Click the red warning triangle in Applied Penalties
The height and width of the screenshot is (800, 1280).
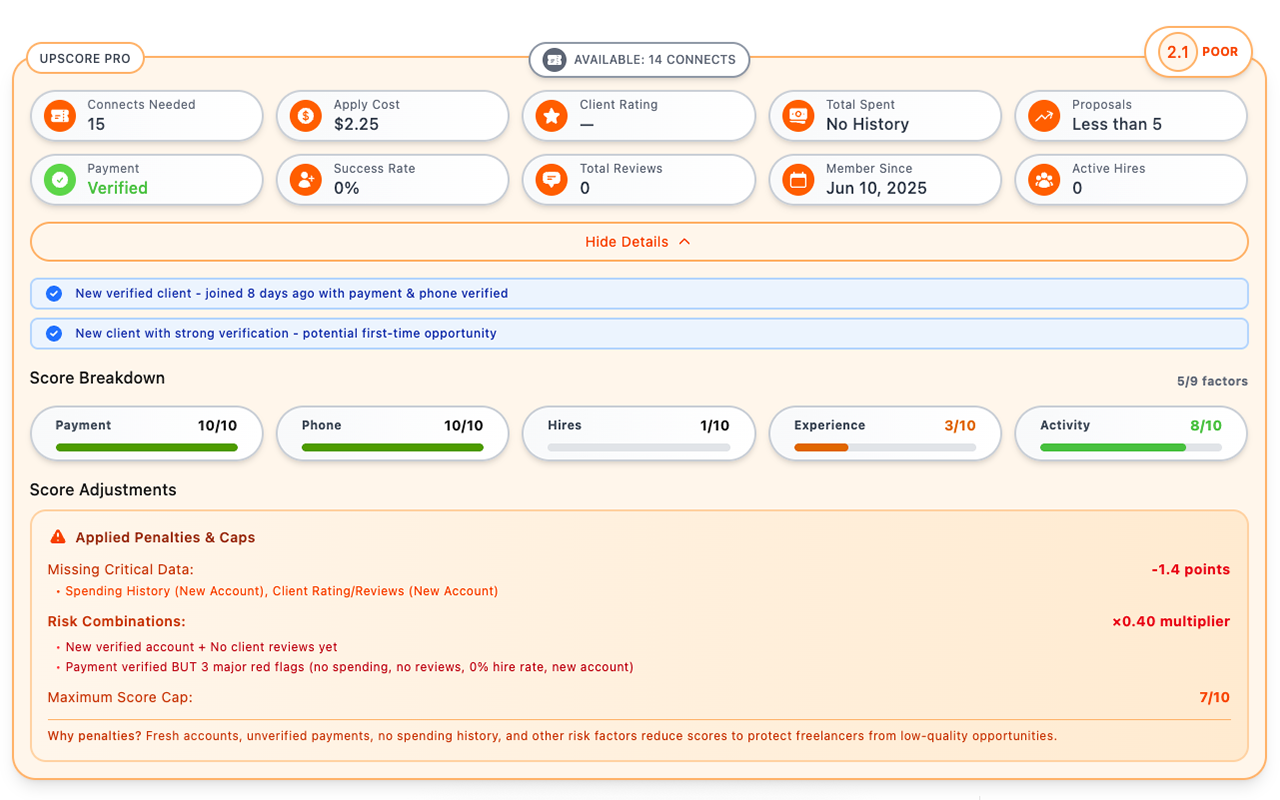(58, 536)
